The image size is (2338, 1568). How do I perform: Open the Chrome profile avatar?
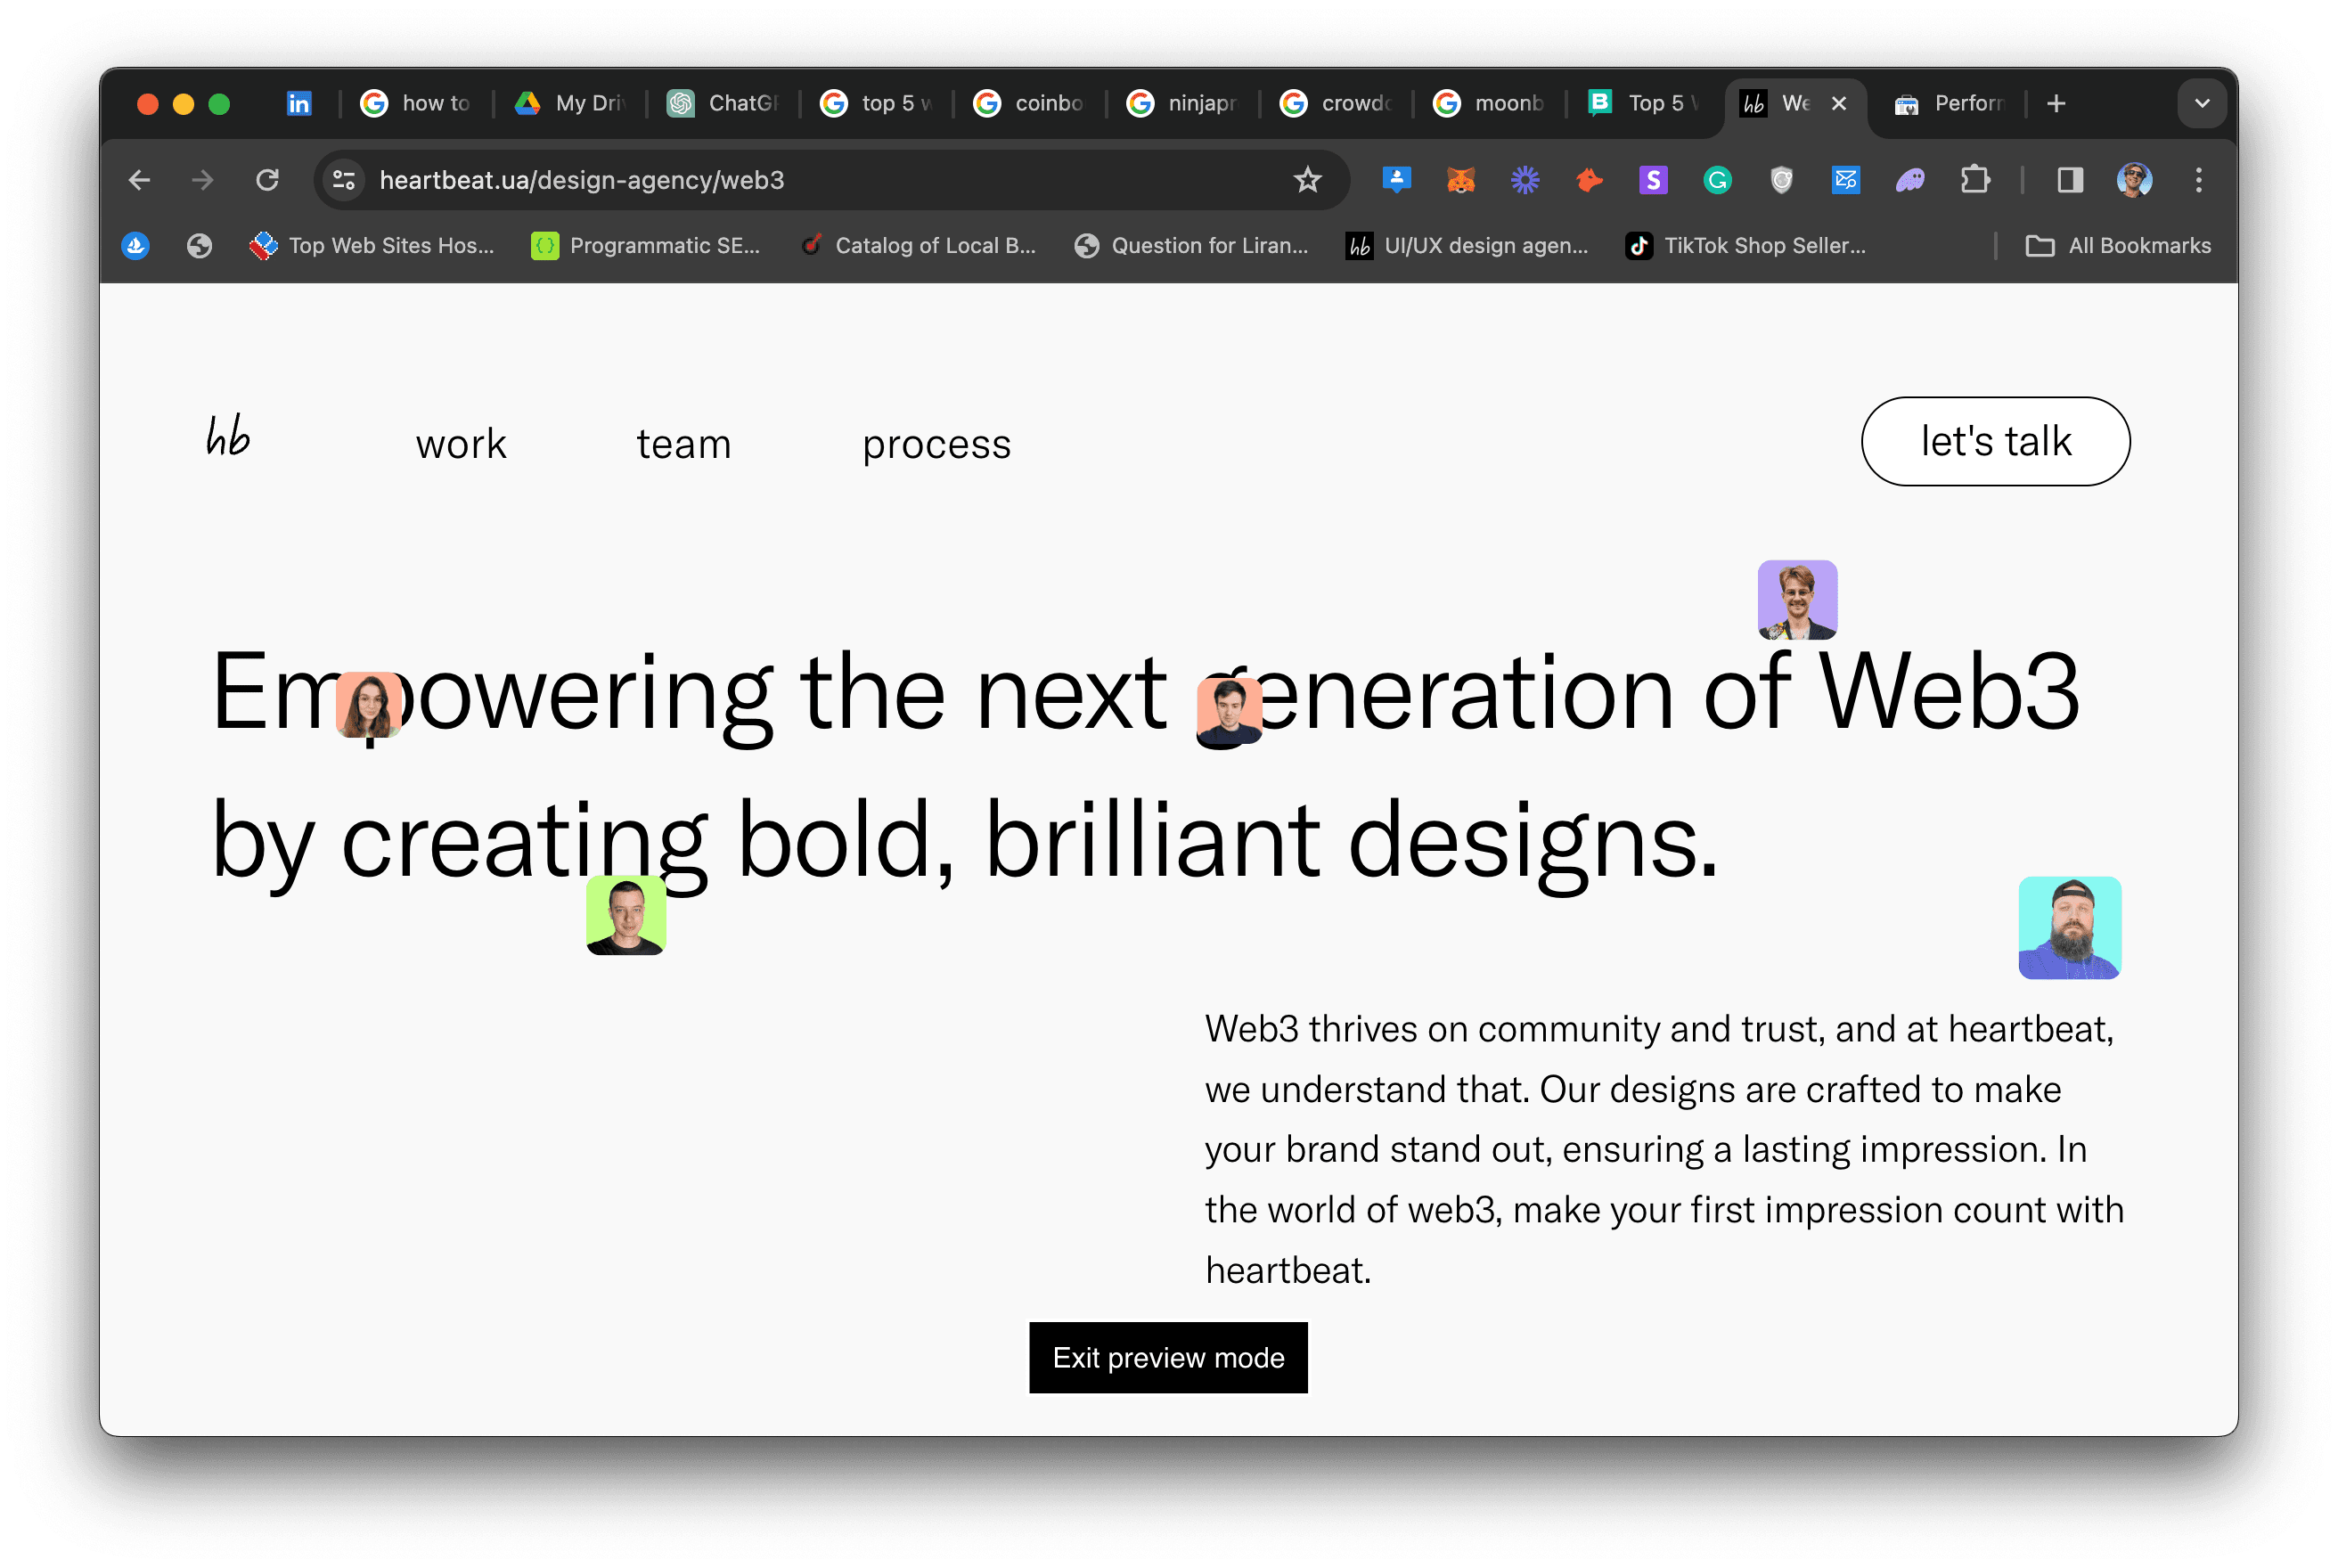(x=2135, y=180)
